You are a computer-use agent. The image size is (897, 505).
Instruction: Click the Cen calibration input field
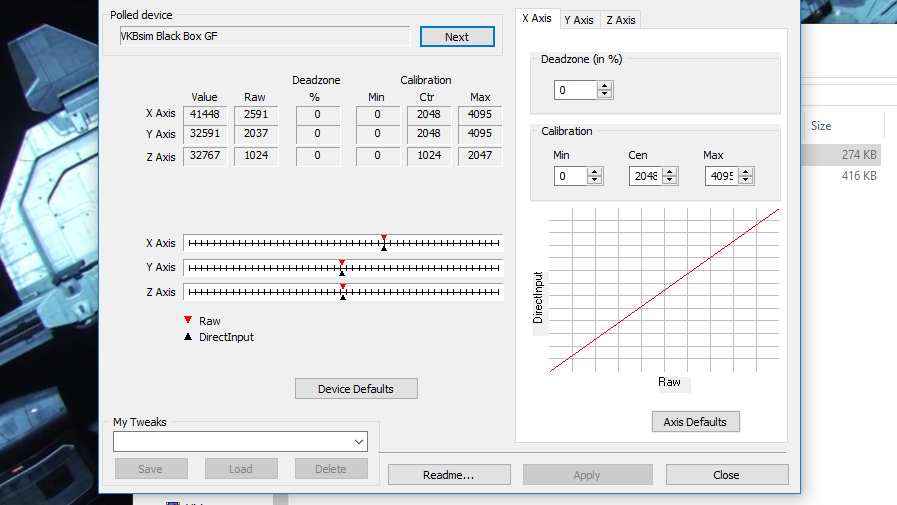(x=645, y=176)
